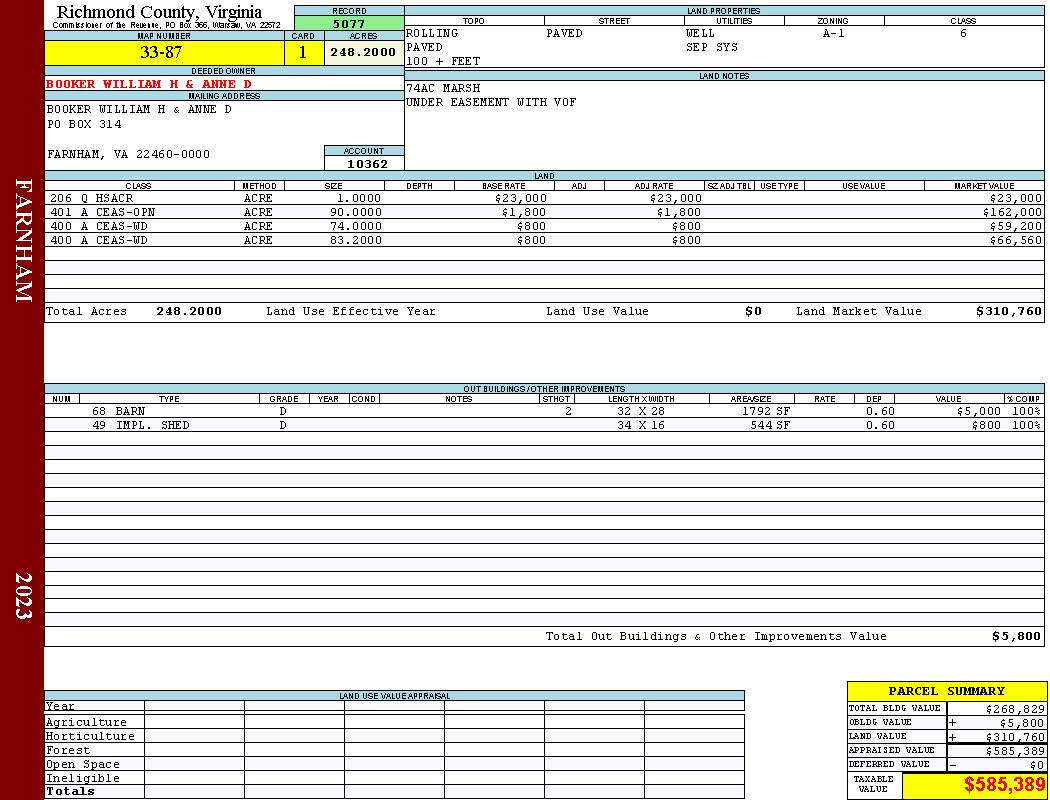Select the PO BOX 314 address line
Screen dimensions: 1050x800
coord(84,125)
